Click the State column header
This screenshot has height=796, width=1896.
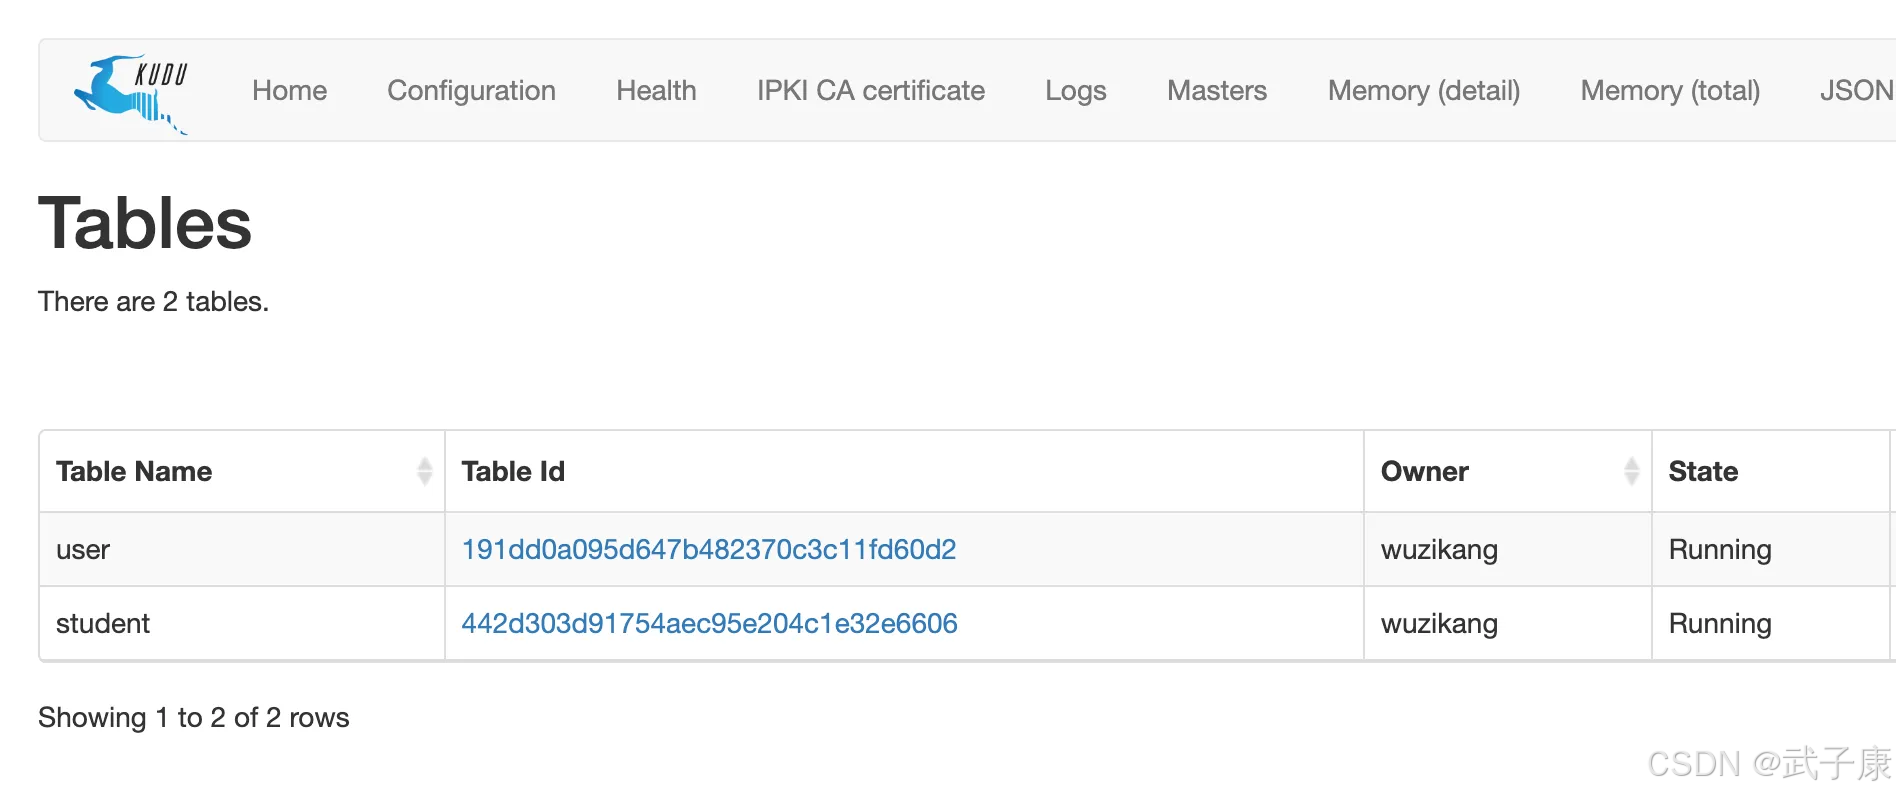[x=1702, y=471]
